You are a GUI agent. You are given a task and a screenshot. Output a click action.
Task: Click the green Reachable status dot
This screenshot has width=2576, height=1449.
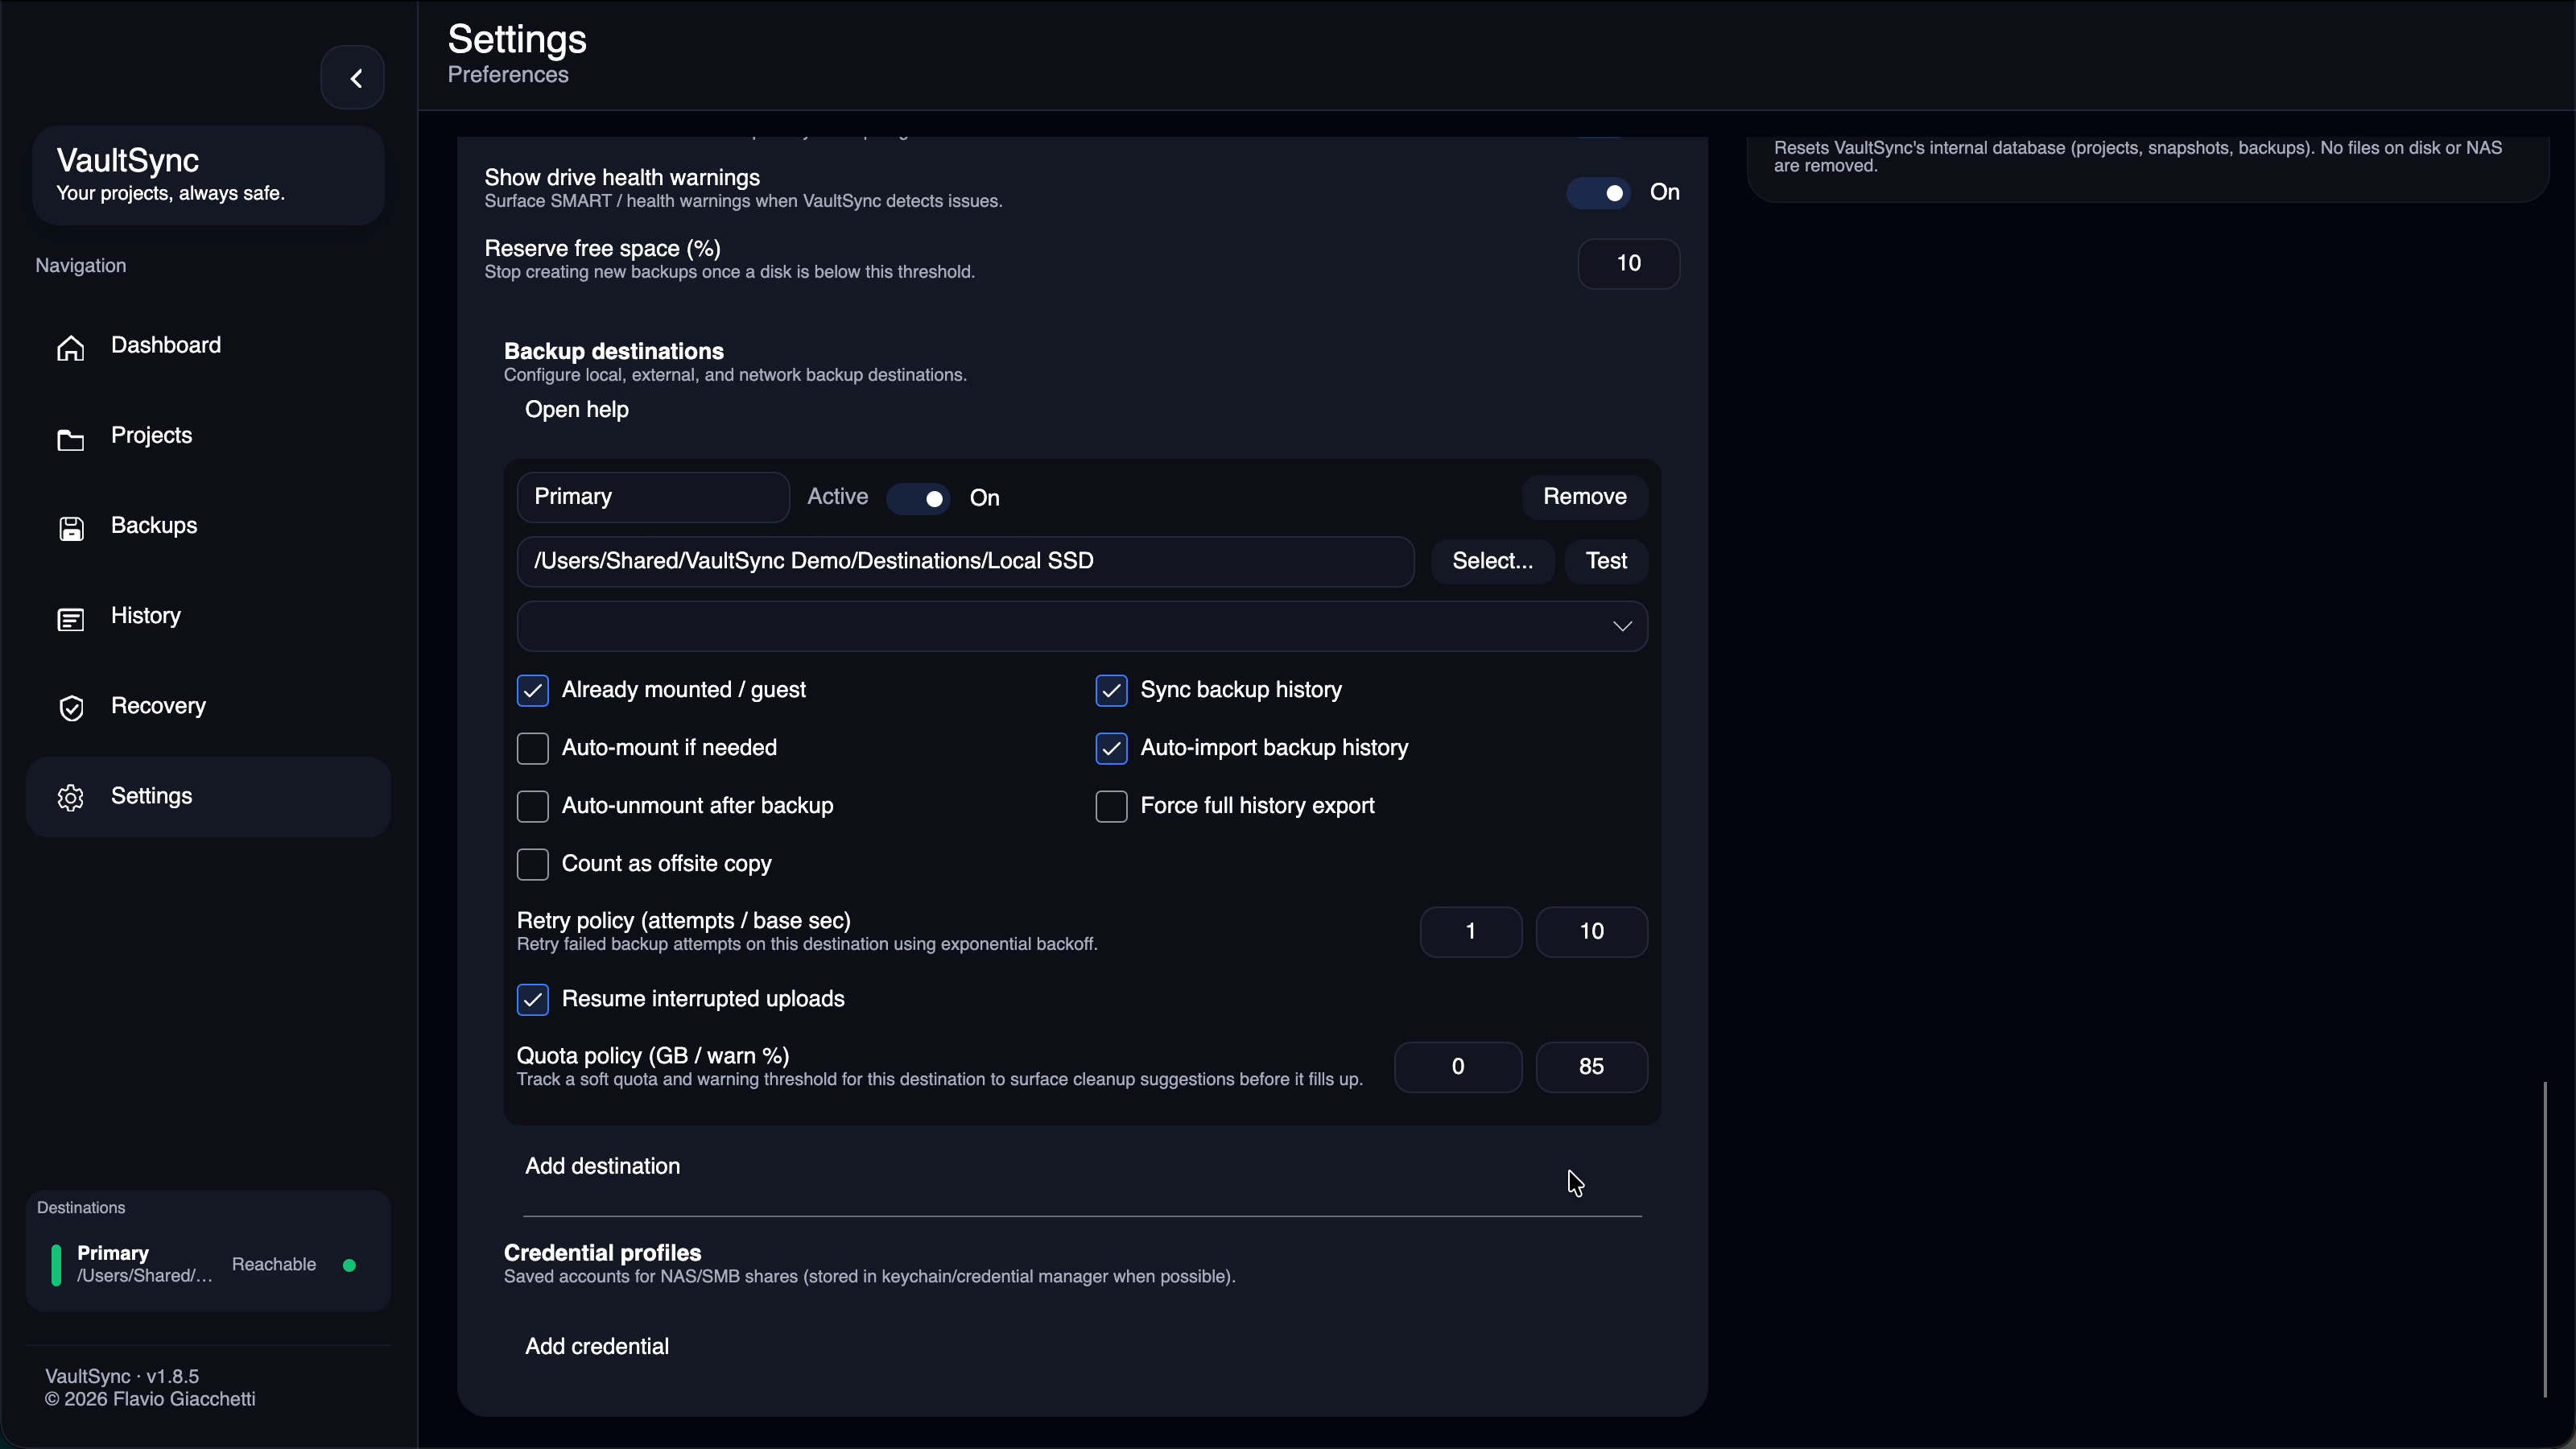point(349,1265)
